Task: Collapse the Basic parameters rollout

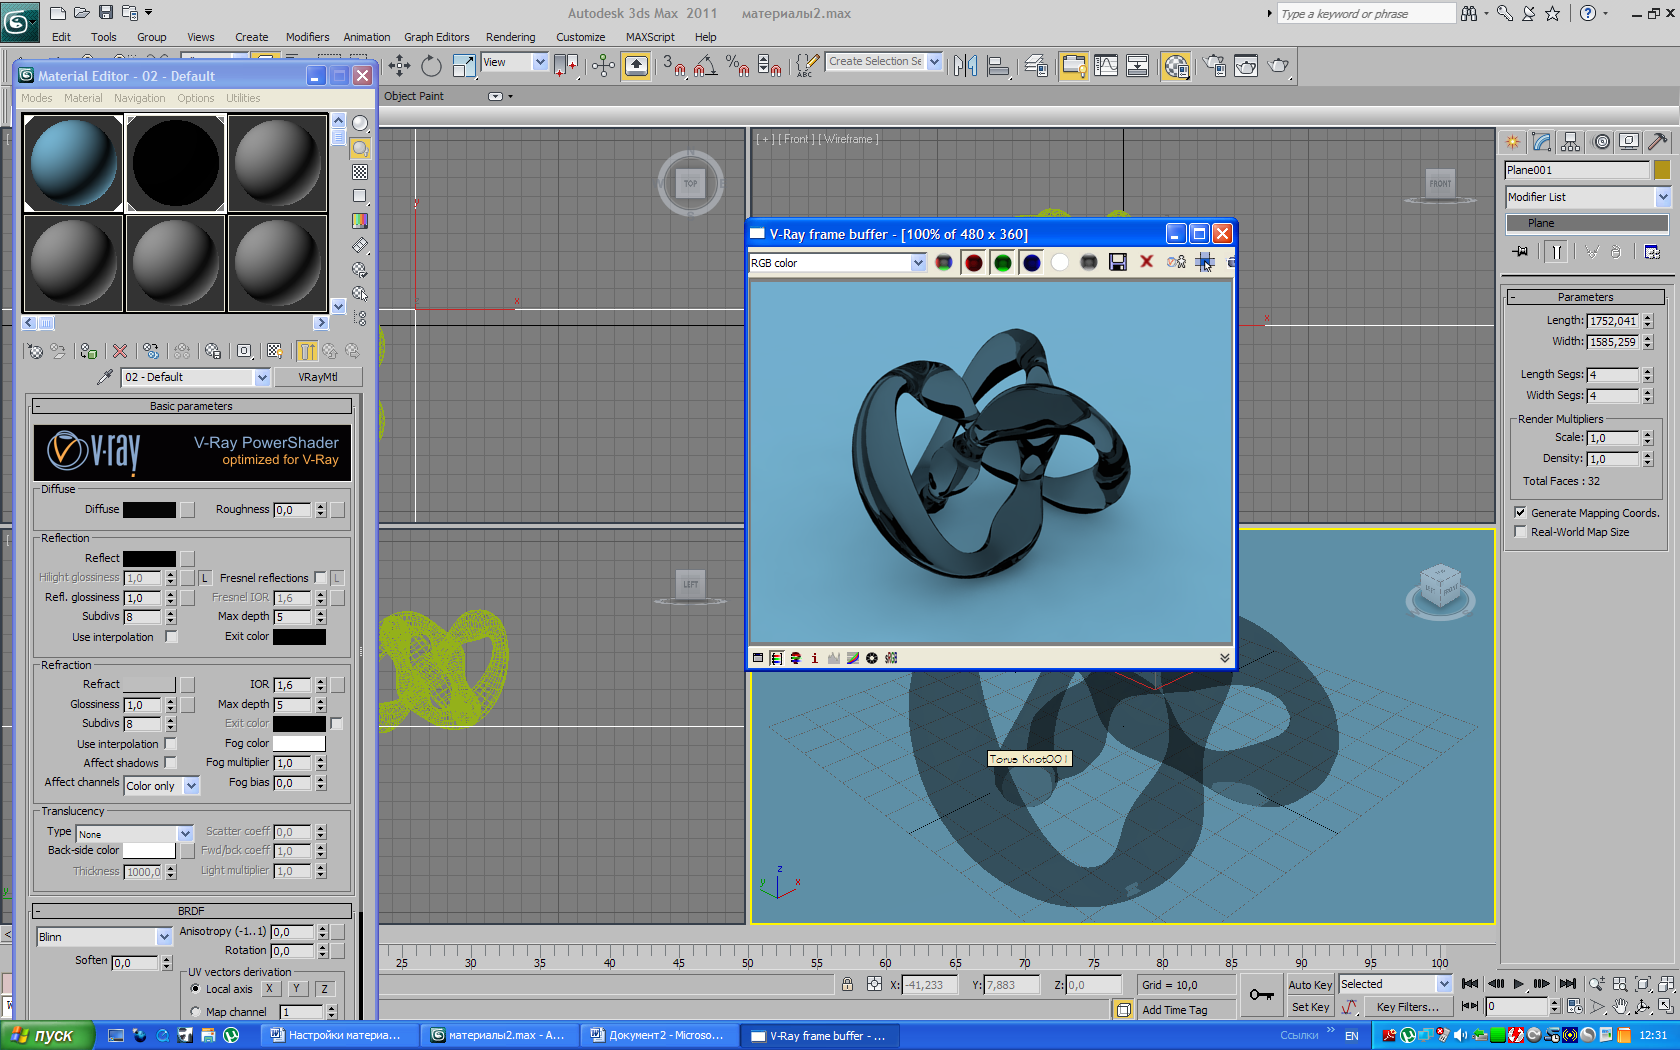Action: [x=191, y=406]
